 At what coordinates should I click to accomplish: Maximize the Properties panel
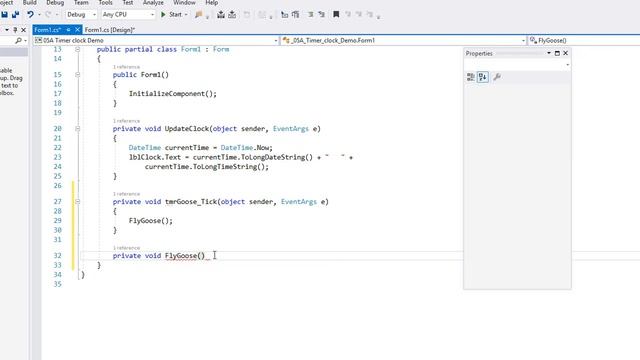point(557,53)
